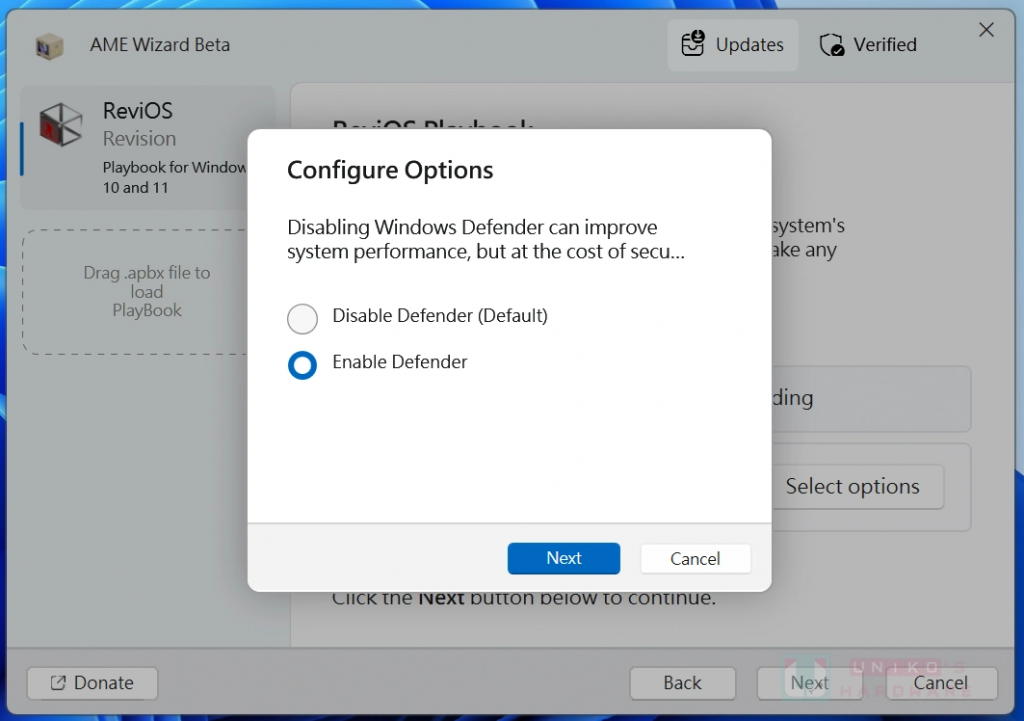The width and height of the screenshot is (1024, 721).
Task: Click the ReviOS cube icon
Action: tap(61, 124)
